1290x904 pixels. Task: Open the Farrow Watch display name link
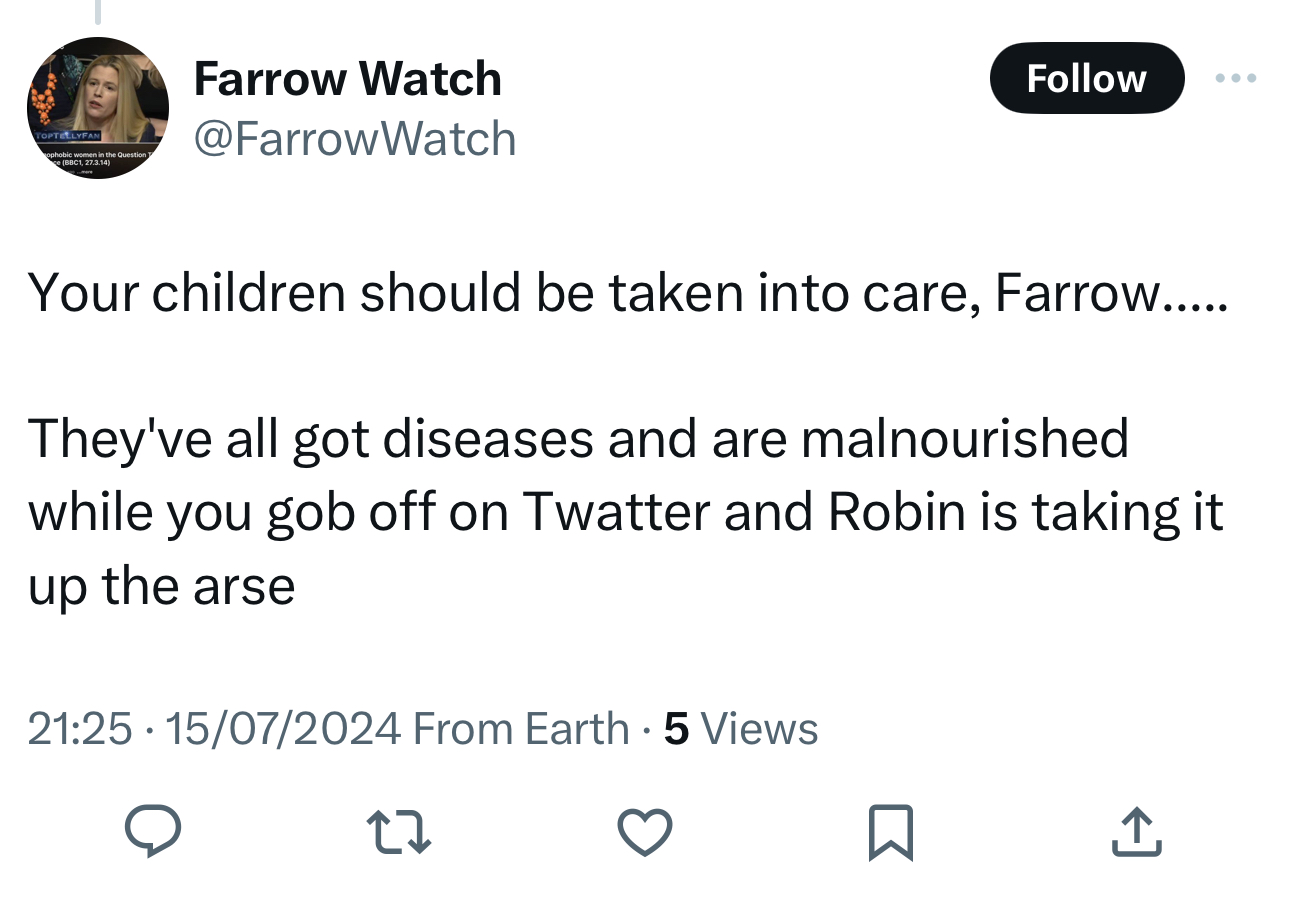tap(347, 79)
